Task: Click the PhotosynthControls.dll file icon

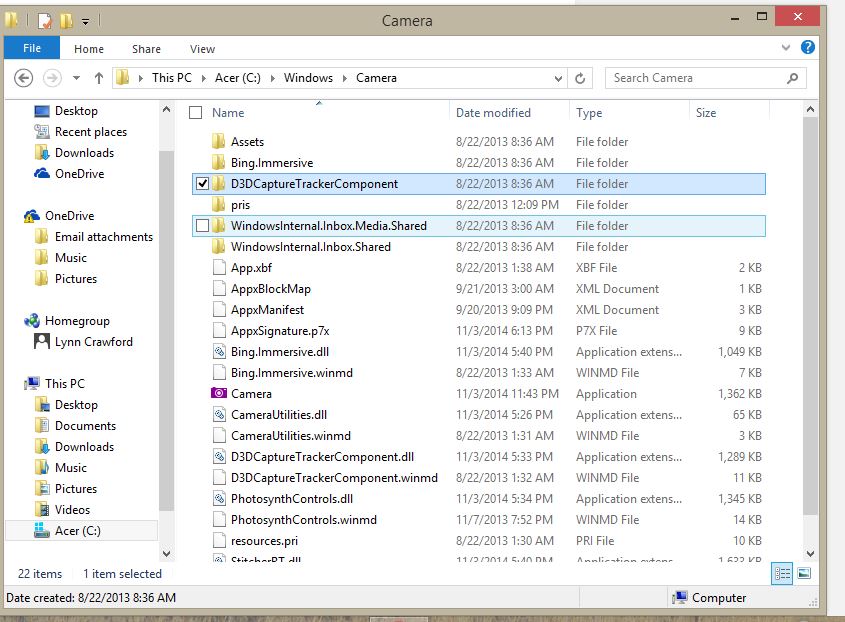Action: click(219, 499)
